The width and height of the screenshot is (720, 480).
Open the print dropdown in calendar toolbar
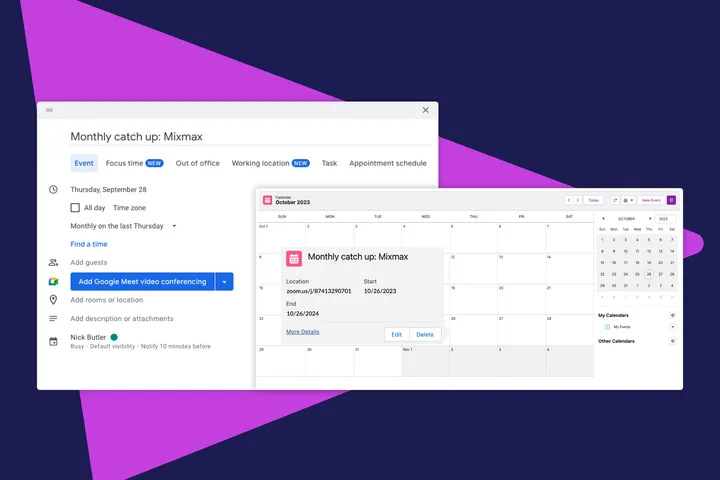tap(628, 200)
